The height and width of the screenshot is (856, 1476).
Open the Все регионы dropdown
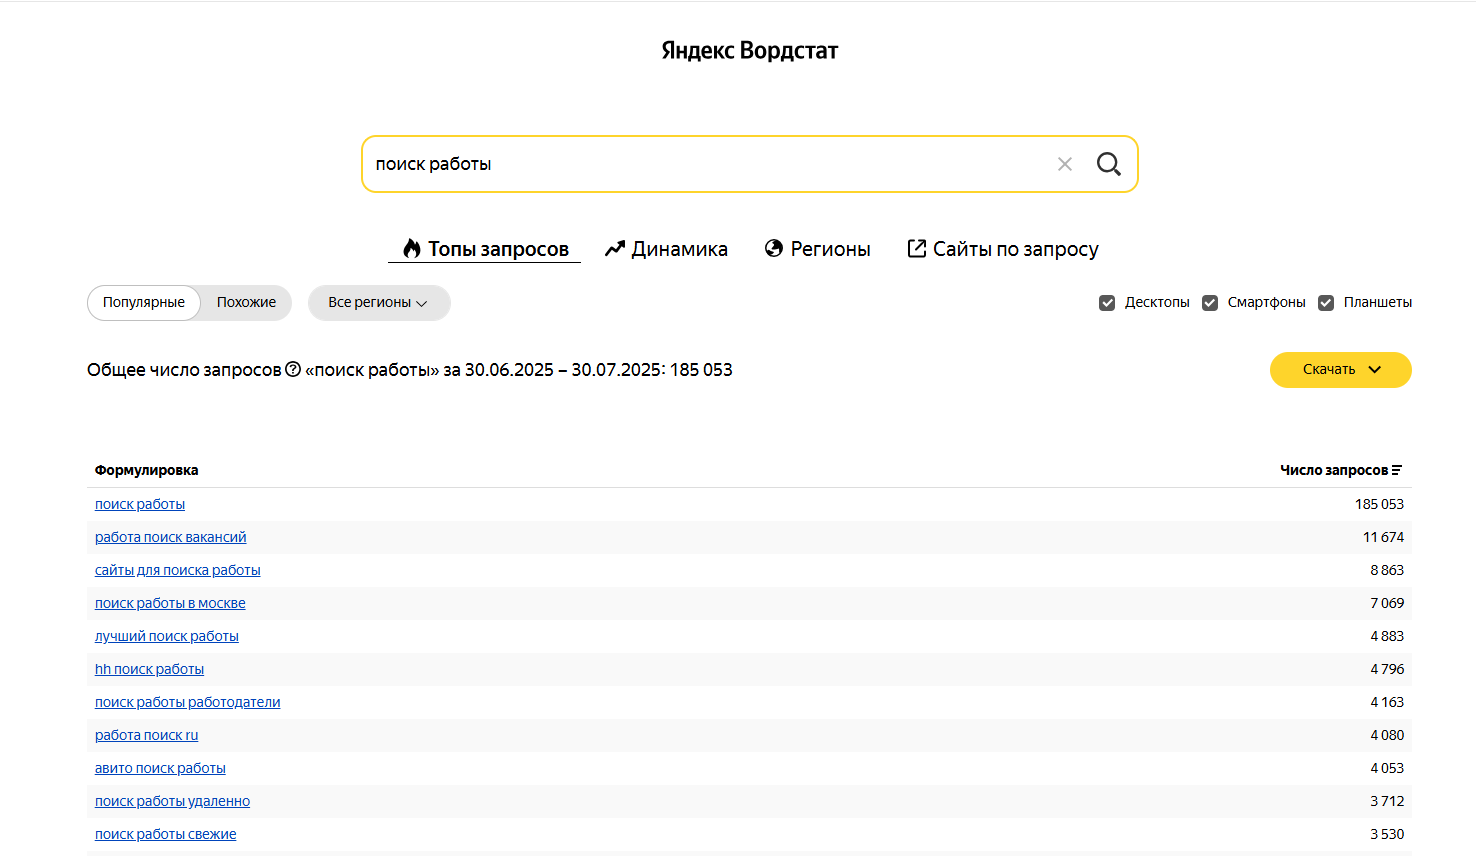pyautogui.click(x=379, y=303)
